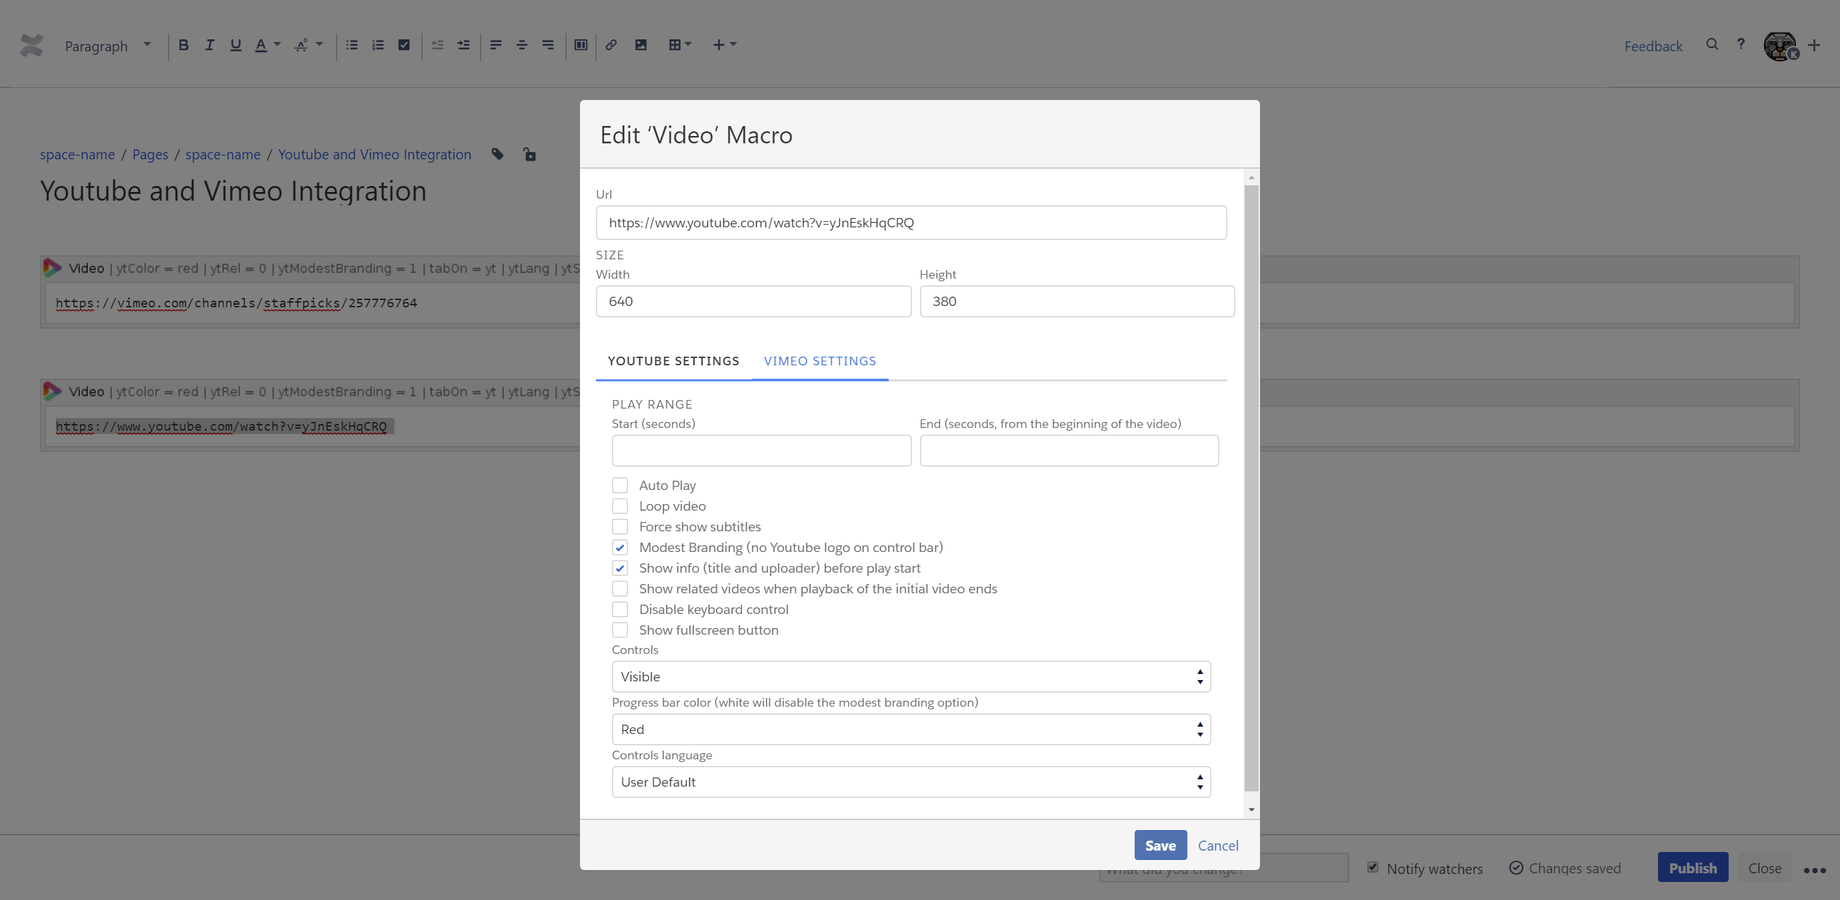This screenshot has height=900, width=1840.
Task: Open the Controls language dropdown
Action: click(911, 782)
